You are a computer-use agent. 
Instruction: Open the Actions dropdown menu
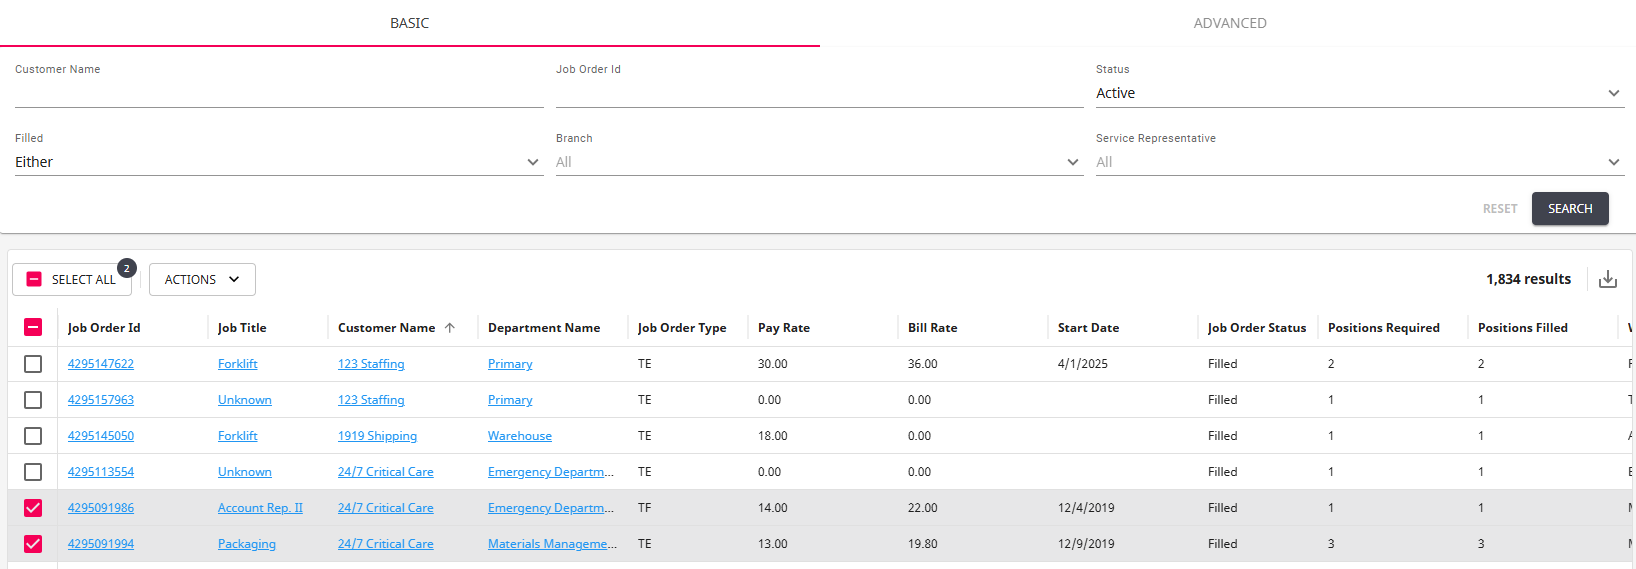(202, 280)
